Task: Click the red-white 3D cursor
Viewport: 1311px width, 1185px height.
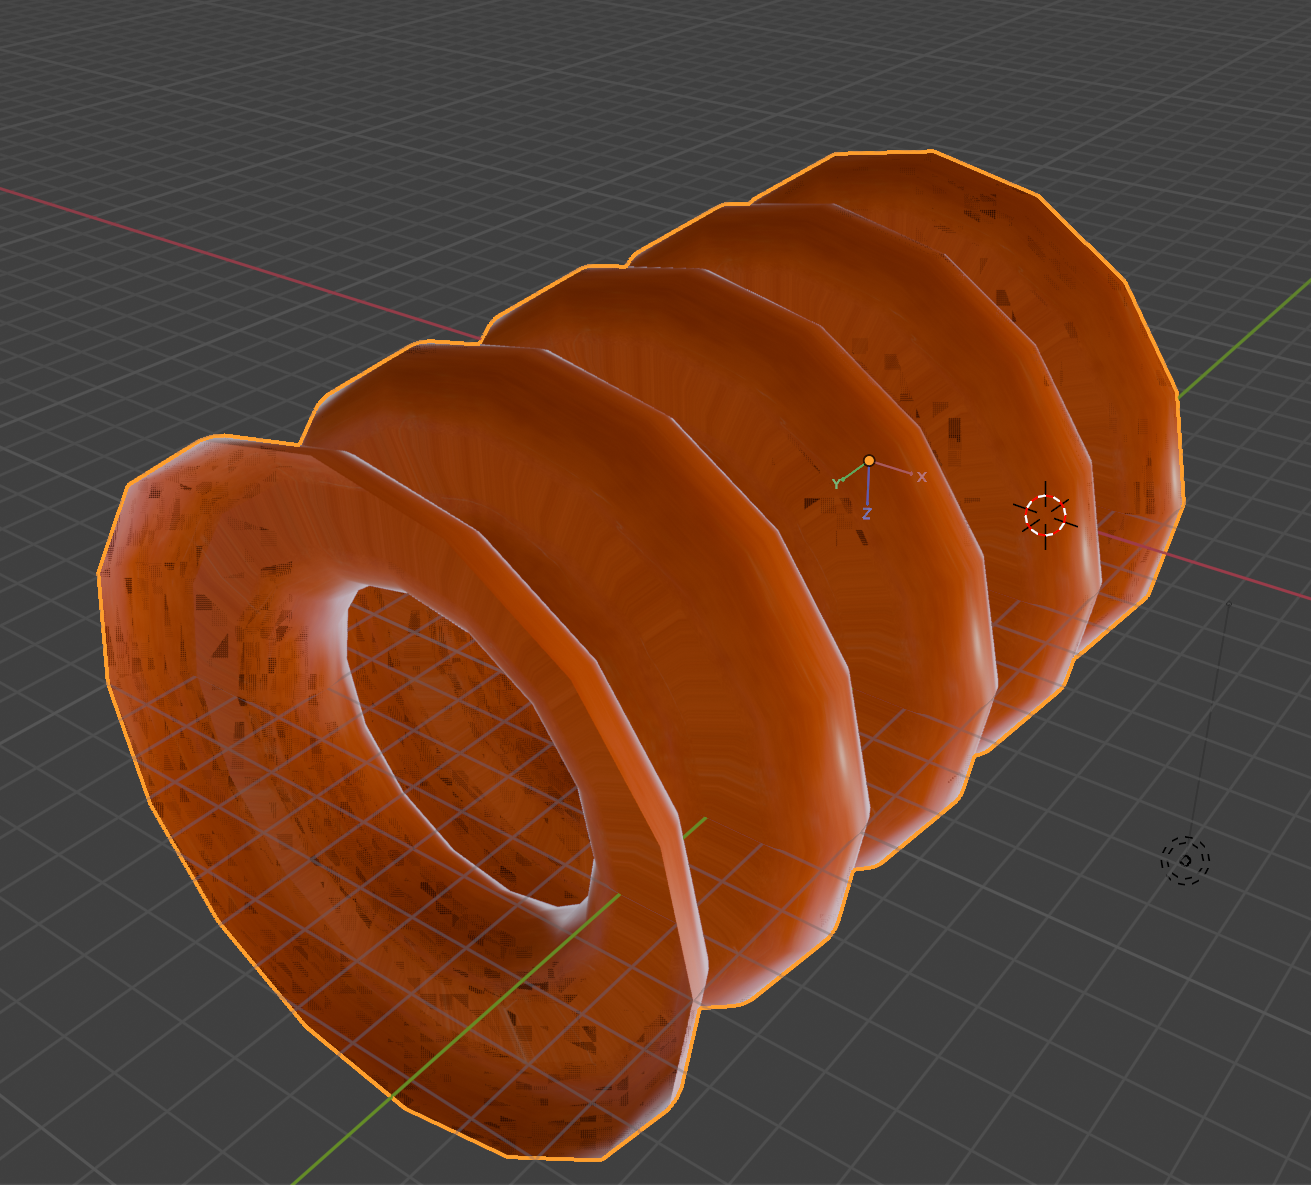Action: [1045, 515]
